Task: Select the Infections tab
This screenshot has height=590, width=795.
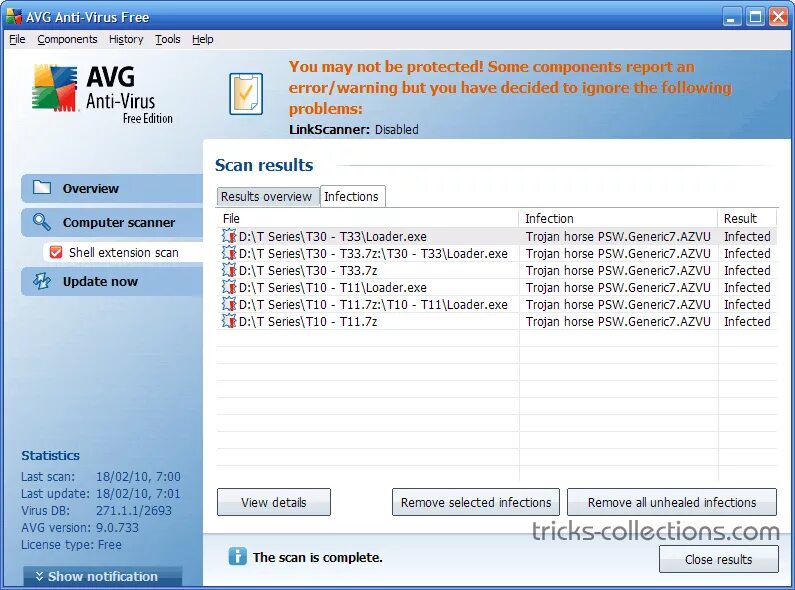Action: coord(351,196)
